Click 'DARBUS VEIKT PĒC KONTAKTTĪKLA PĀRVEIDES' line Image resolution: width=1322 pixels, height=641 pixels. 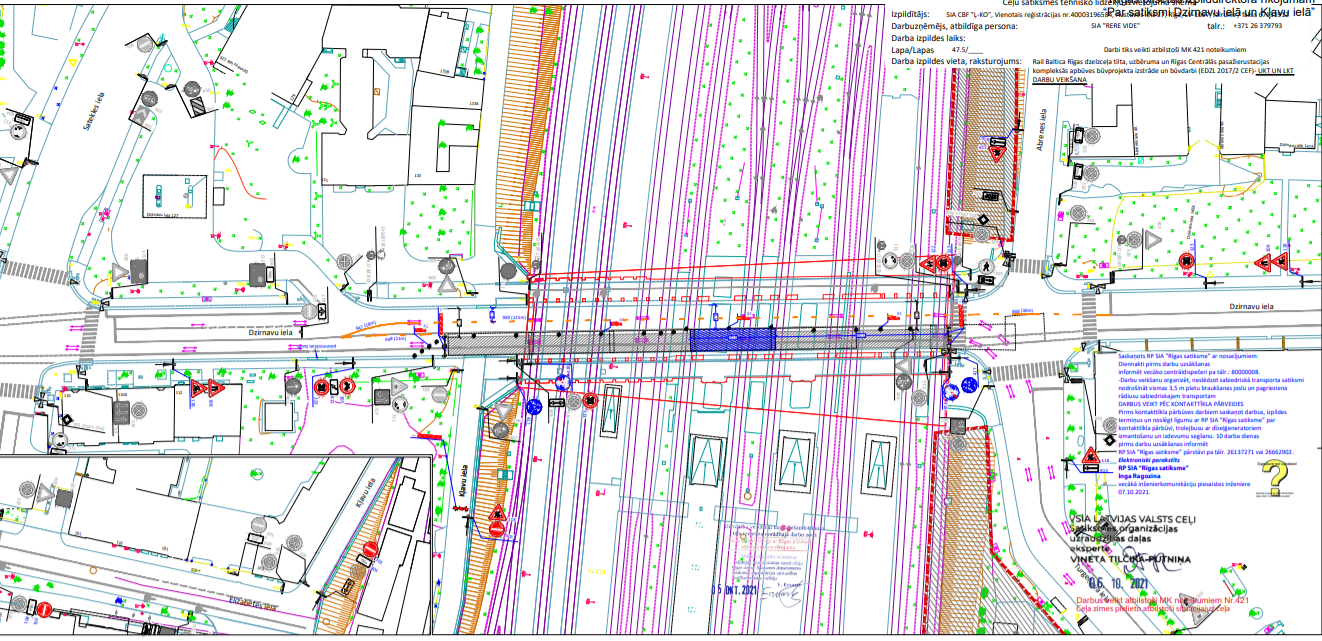[1182, 405]
